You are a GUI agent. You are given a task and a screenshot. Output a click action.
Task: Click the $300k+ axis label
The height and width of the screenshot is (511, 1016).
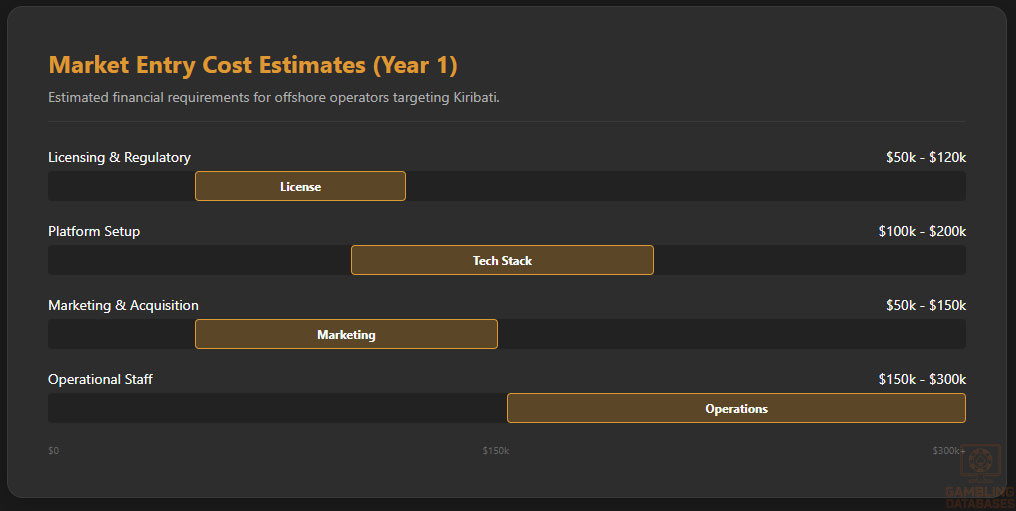pos(948,451)
